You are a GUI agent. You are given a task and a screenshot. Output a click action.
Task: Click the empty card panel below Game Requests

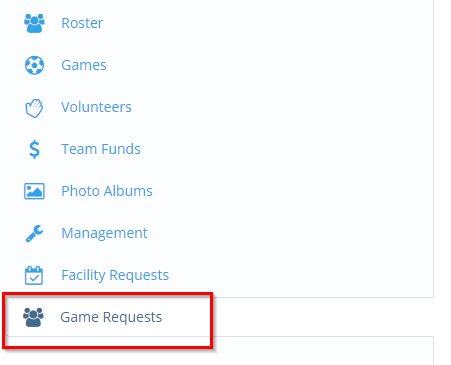320,351
